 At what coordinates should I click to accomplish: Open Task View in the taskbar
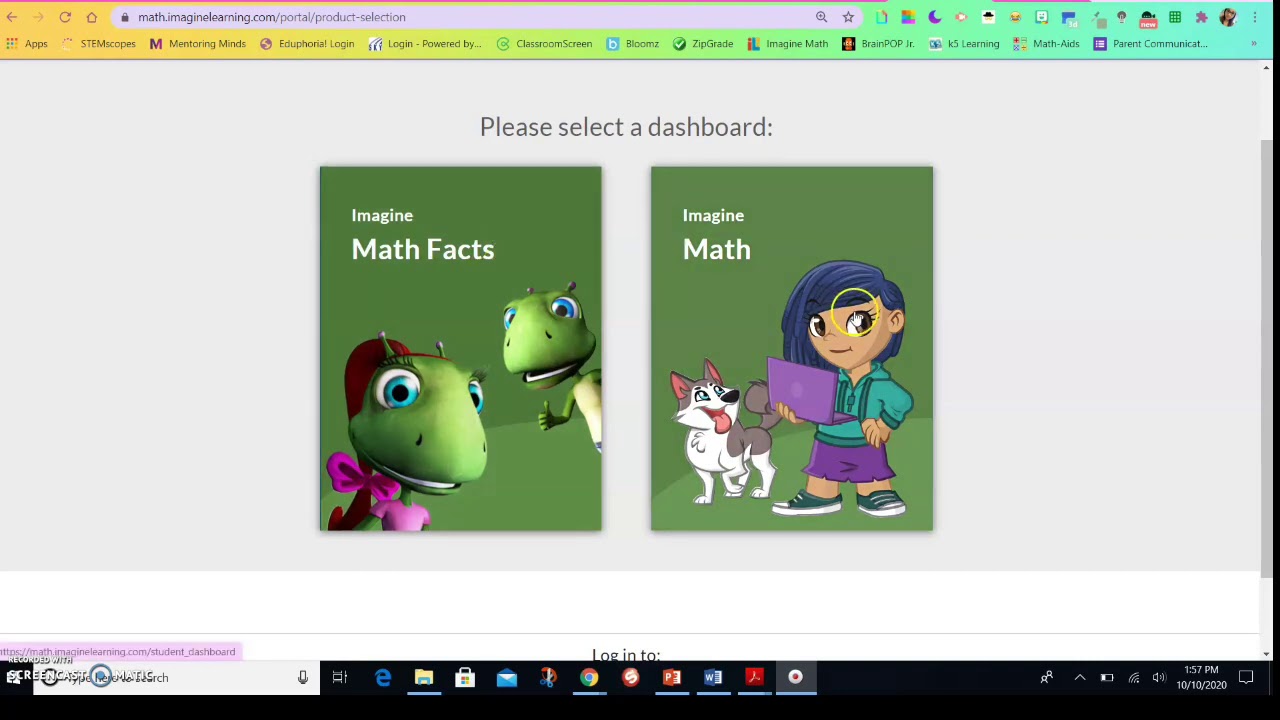pyautogui.click(x=340, y=678)
